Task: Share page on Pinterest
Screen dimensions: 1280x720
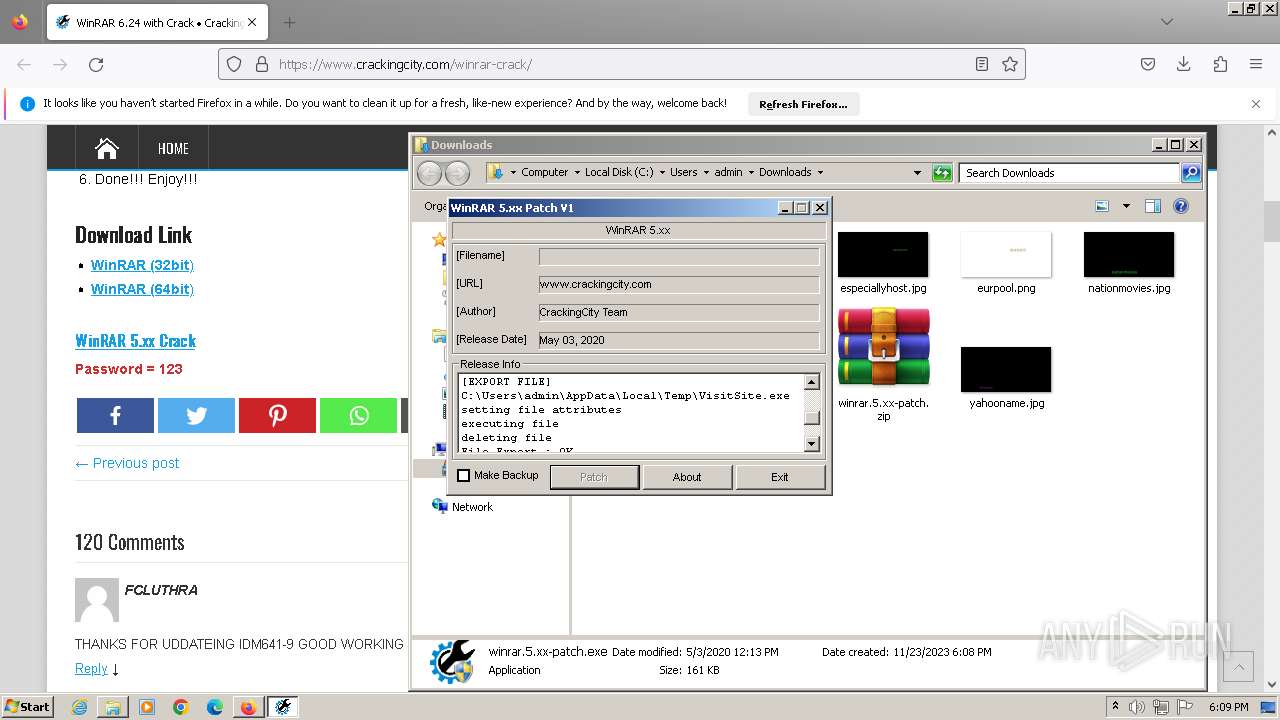Action: pyautogui.click(x=277, y=416)
